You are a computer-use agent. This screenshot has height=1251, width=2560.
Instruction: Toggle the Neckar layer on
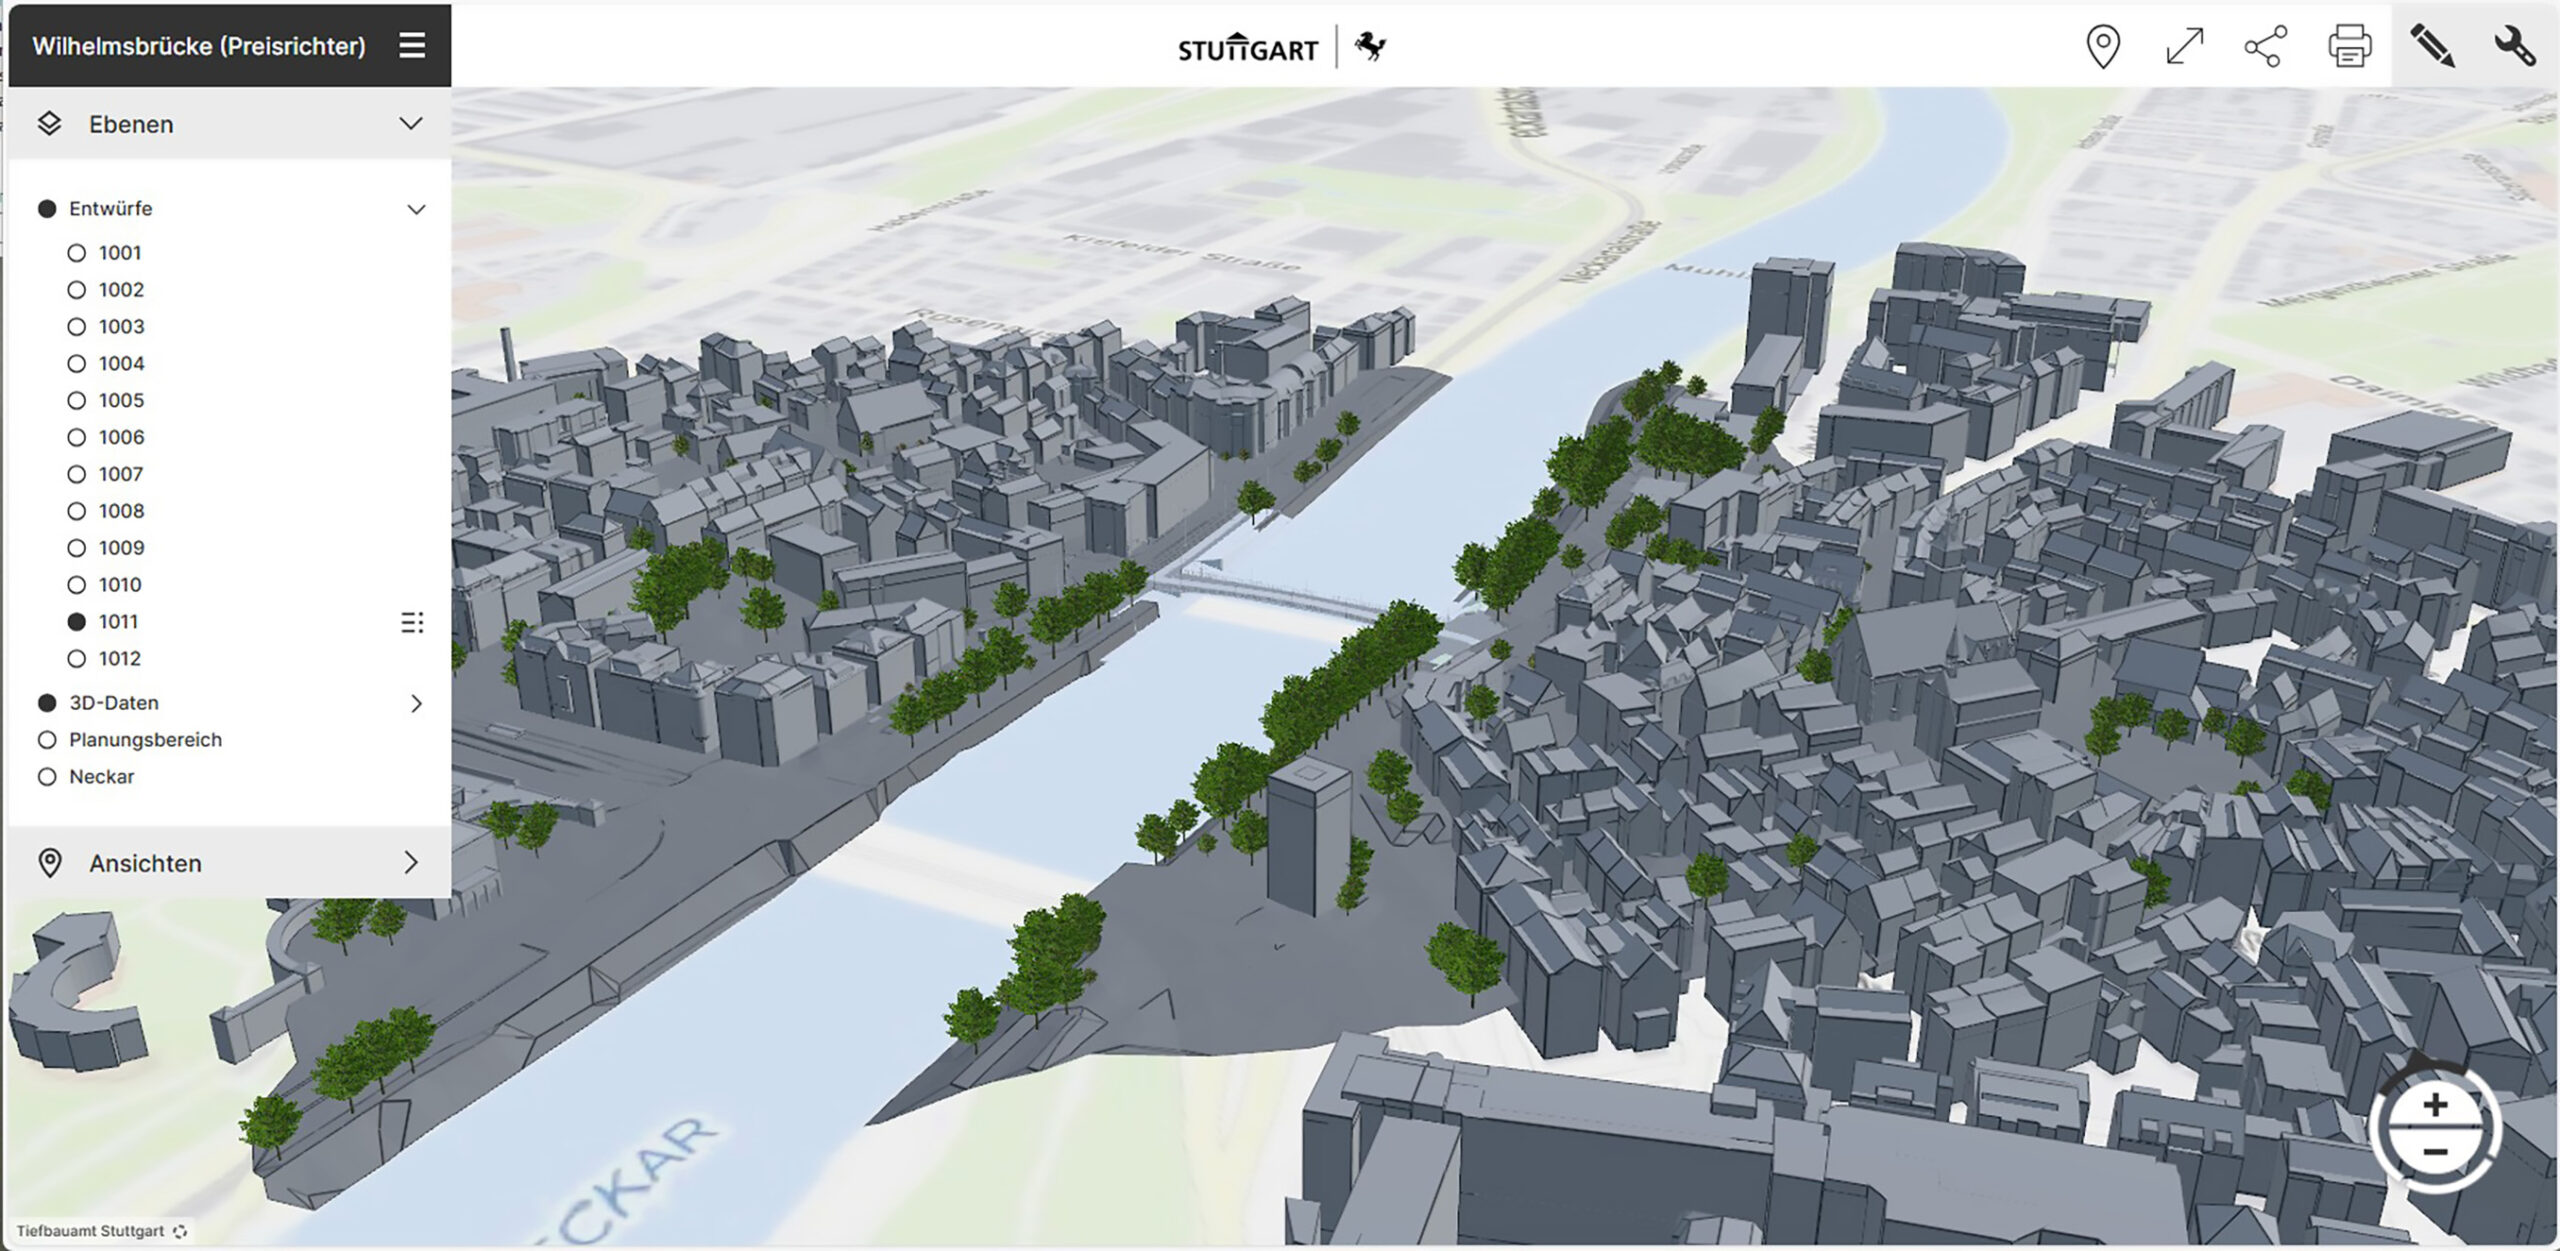[47, 777]
